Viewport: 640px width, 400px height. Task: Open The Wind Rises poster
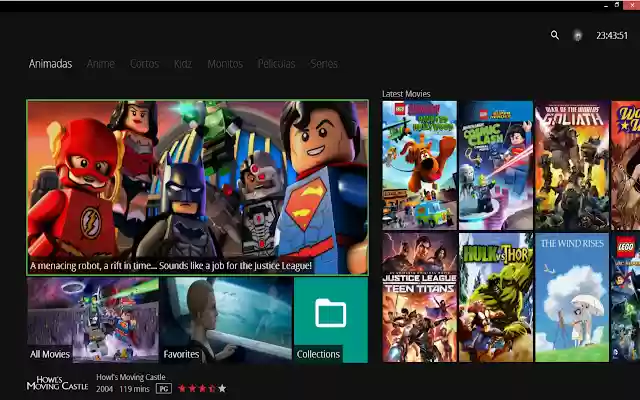tap(572, 297)
